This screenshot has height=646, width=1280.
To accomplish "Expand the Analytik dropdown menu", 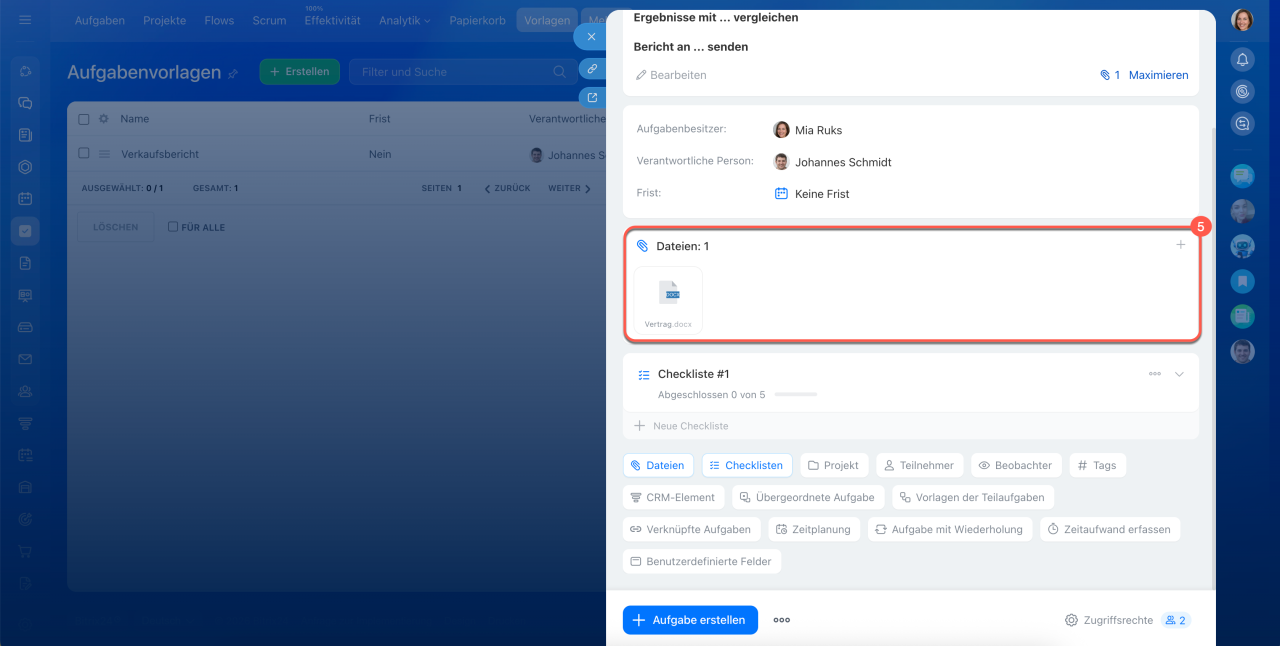I will [x=405, y=20].
